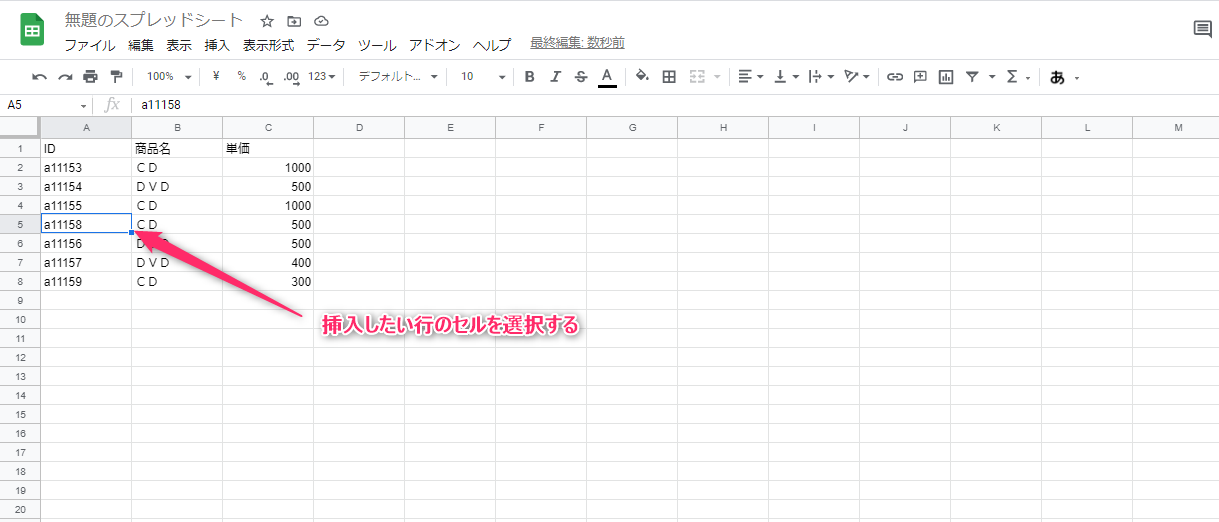1219x522 pixels.
Task: Select cell containing a11157
Action: (x=86, y=262)
